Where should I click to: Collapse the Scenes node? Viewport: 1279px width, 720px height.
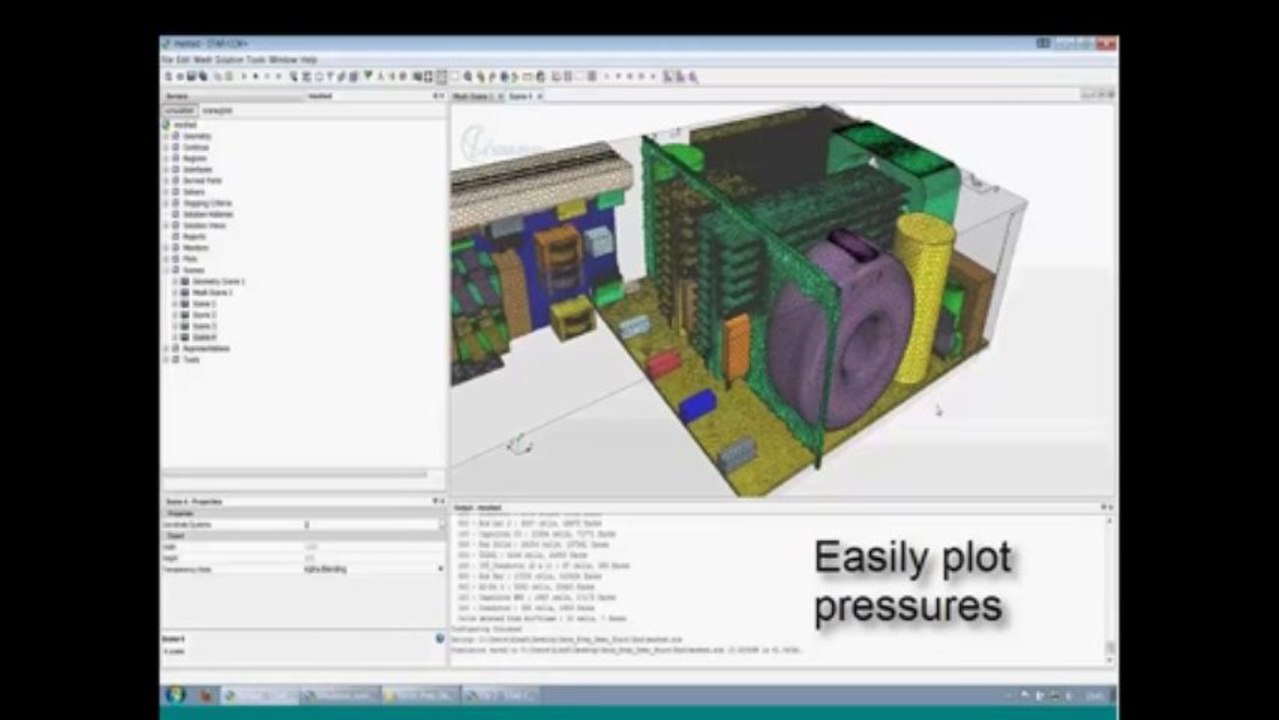click(x=166, y=270)
